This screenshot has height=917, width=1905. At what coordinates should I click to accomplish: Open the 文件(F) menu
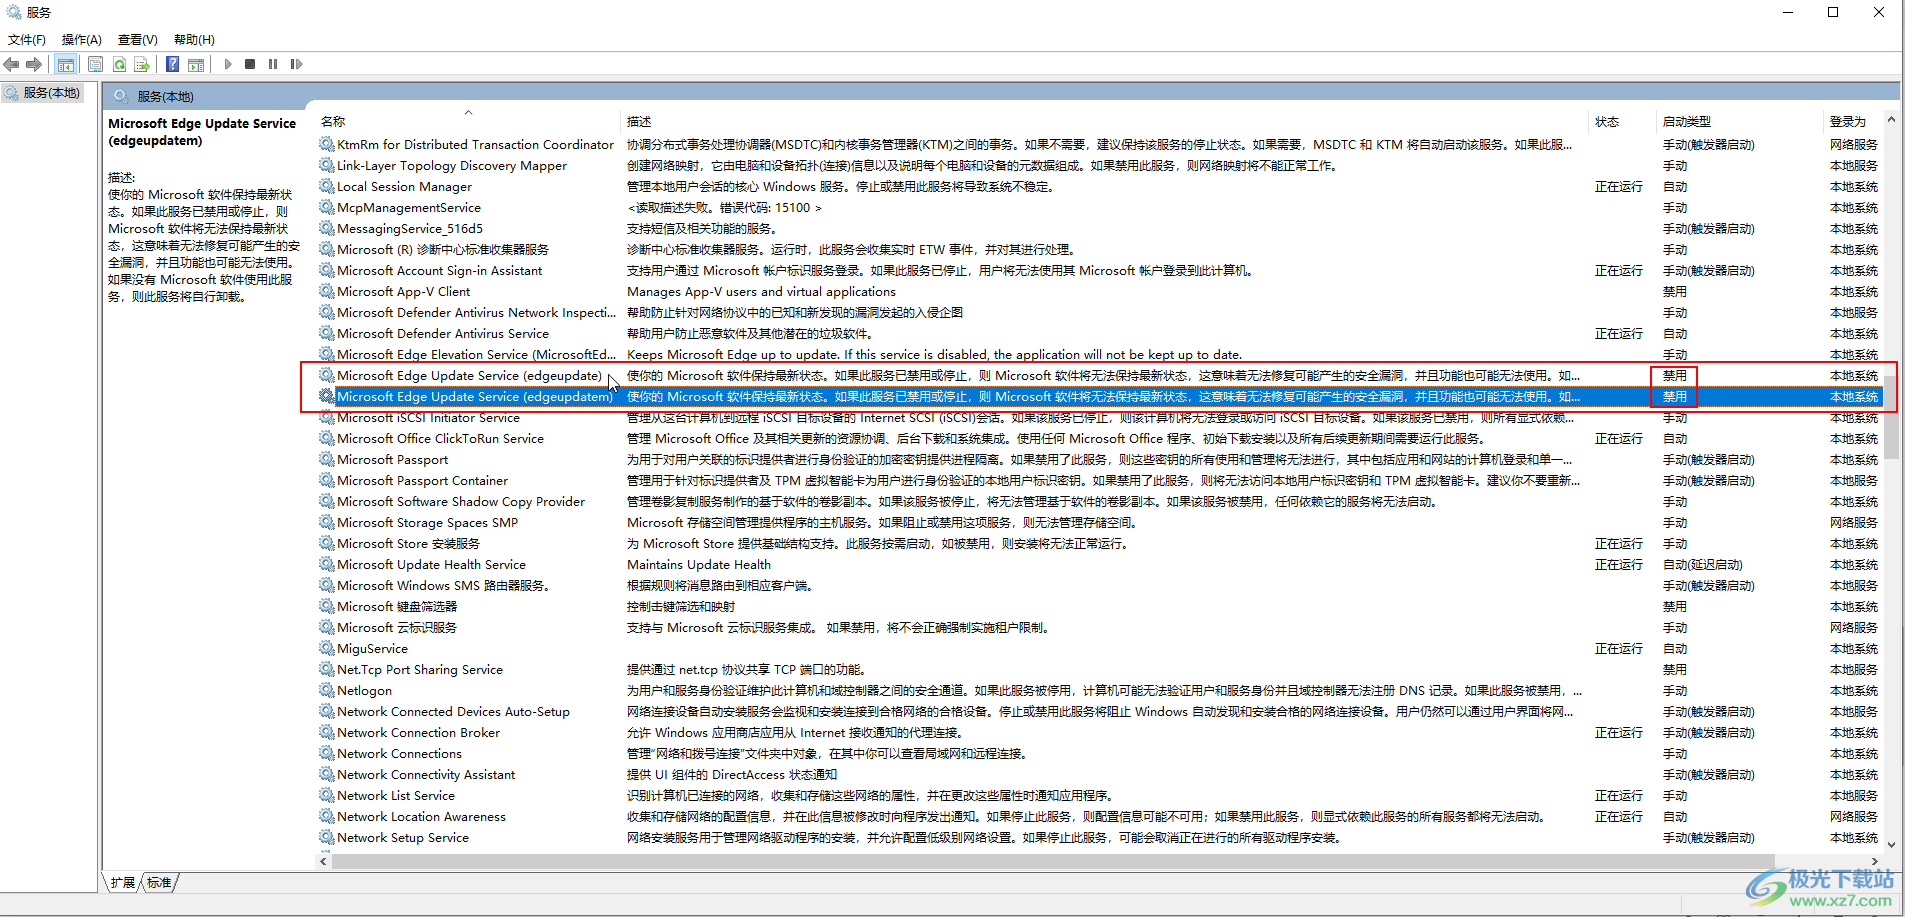tap(27, 40)
